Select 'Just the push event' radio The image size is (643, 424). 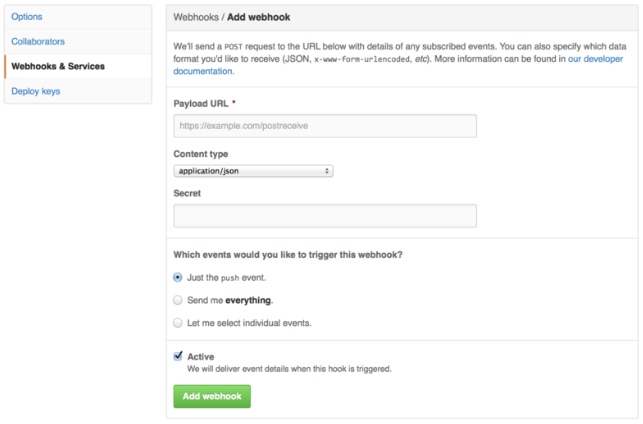178,278
